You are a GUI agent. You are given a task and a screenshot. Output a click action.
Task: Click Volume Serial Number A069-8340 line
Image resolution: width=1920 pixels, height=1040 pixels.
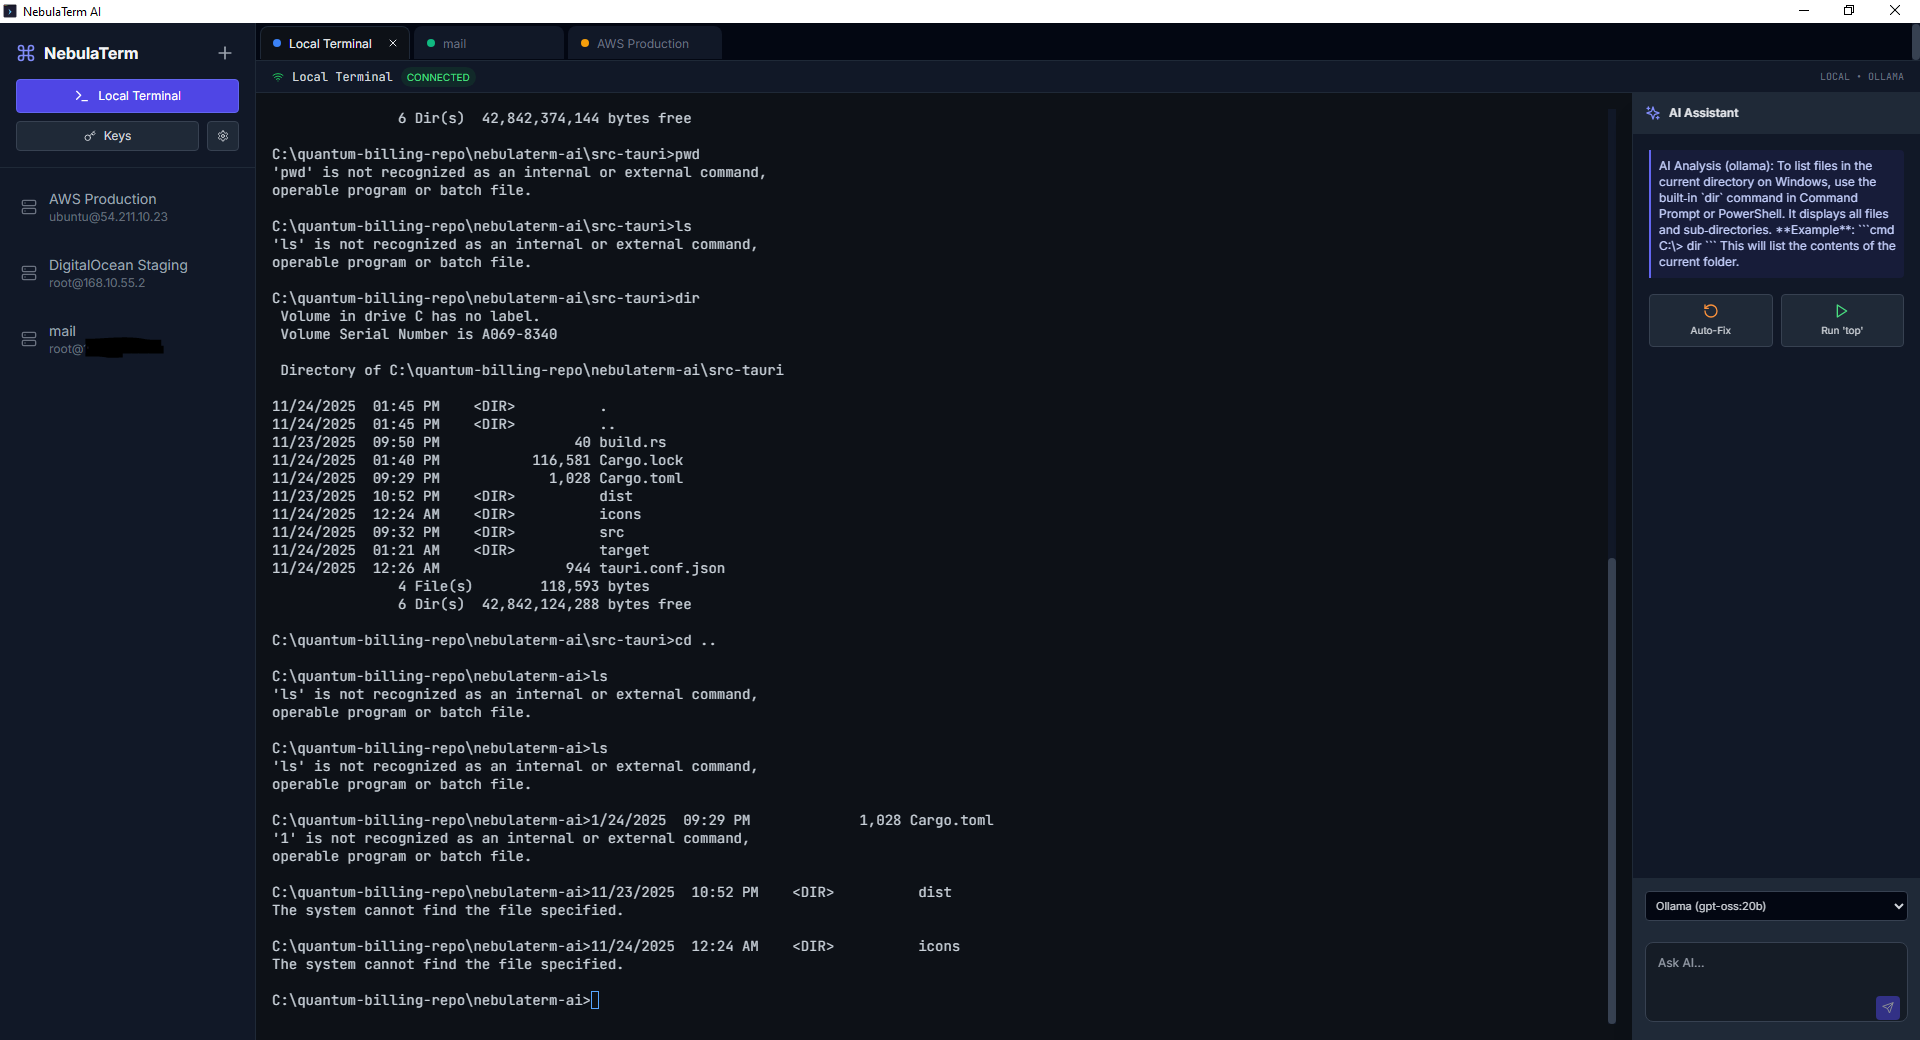point(418,334)
